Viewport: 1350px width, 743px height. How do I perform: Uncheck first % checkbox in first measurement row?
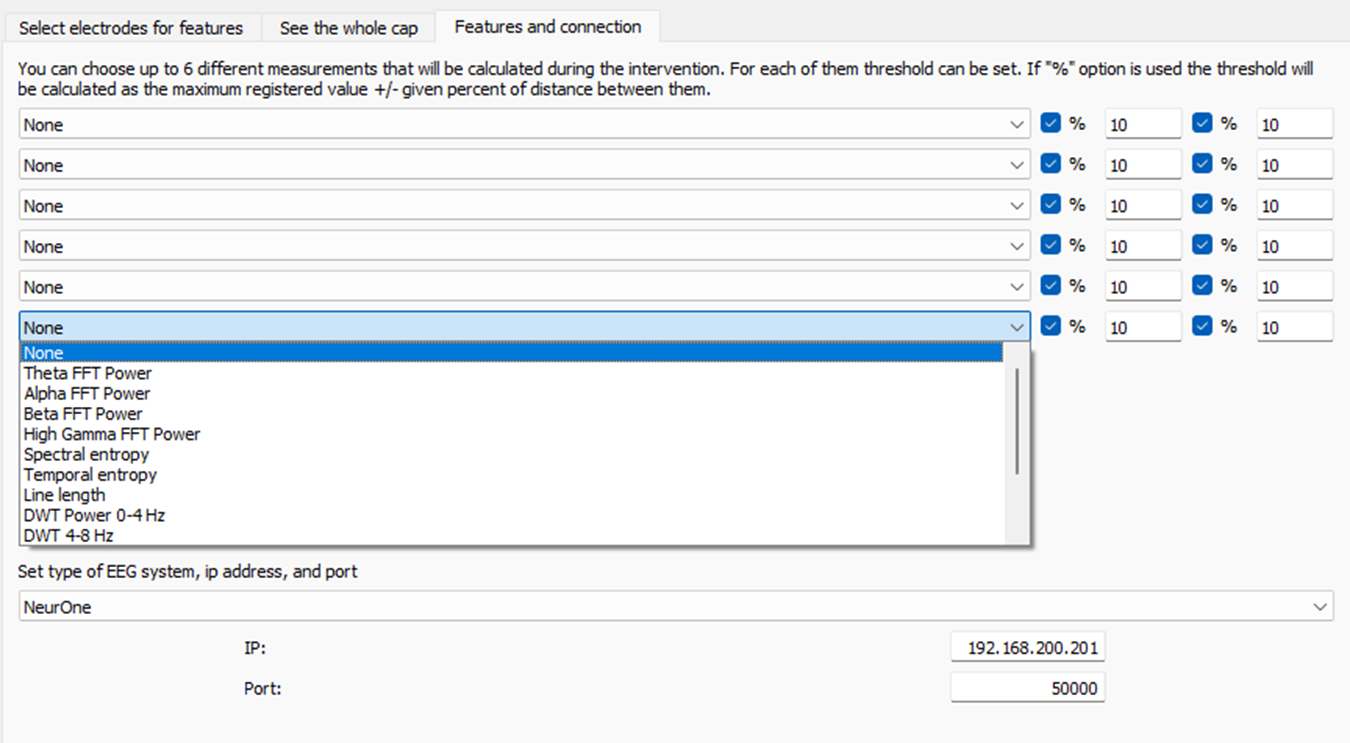pos(1050,124)
